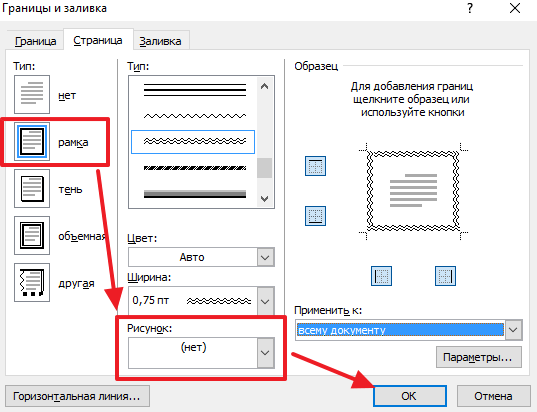
Task: Toggle the right border button in preview
Action: 445,276
